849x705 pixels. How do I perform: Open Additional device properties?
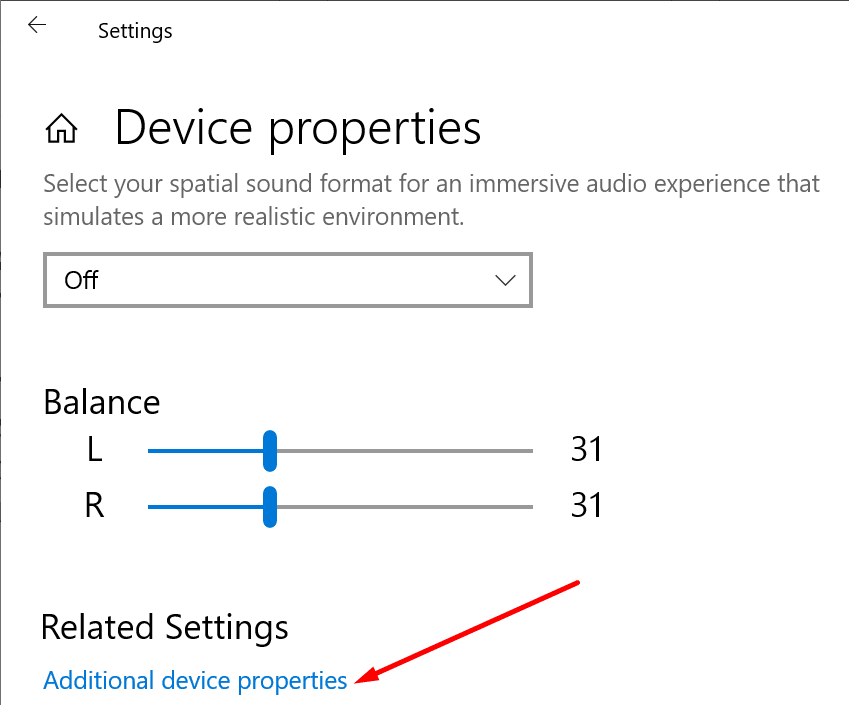coord(194,680)
